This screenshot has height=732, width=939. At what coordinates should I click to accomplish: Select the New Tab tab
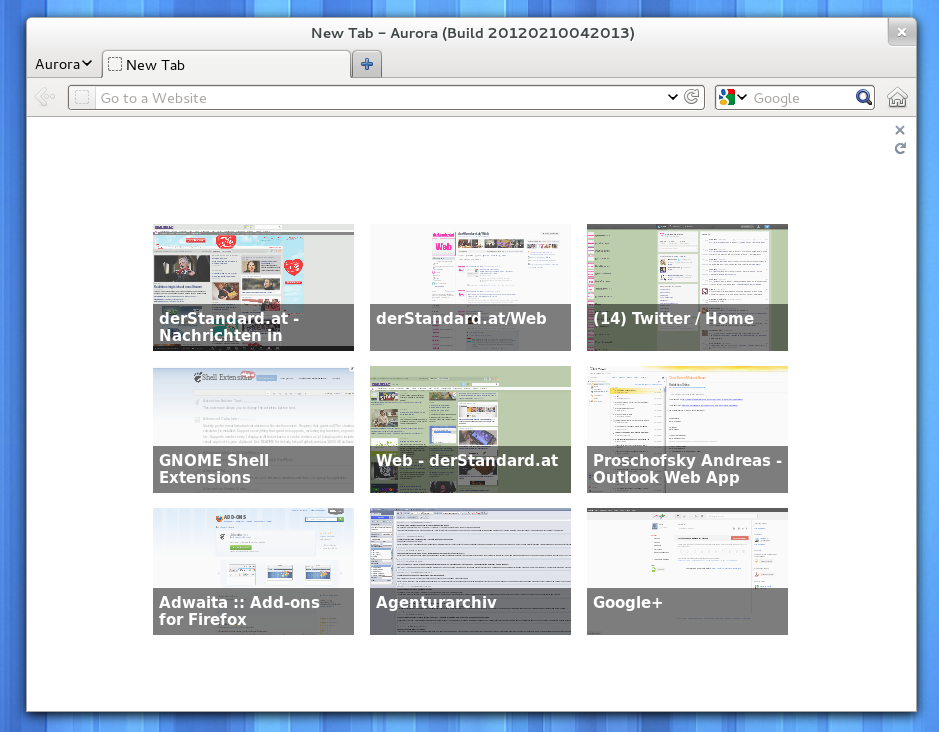(226, 65)
